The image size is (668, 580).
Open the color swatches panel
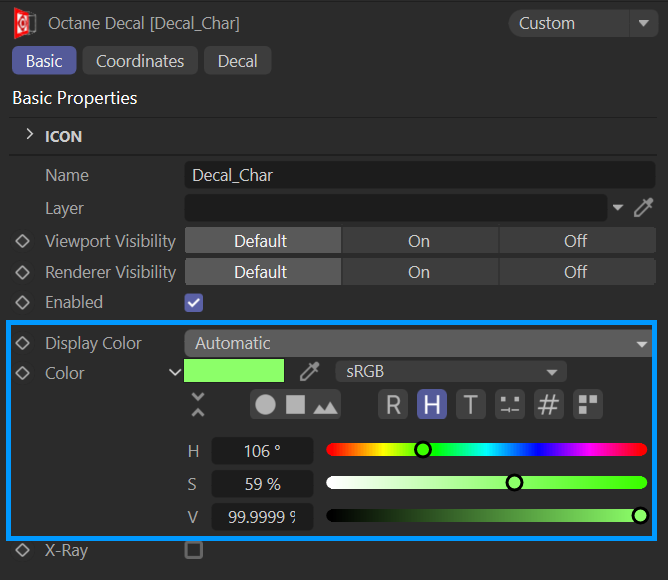[x=588, y=404]
